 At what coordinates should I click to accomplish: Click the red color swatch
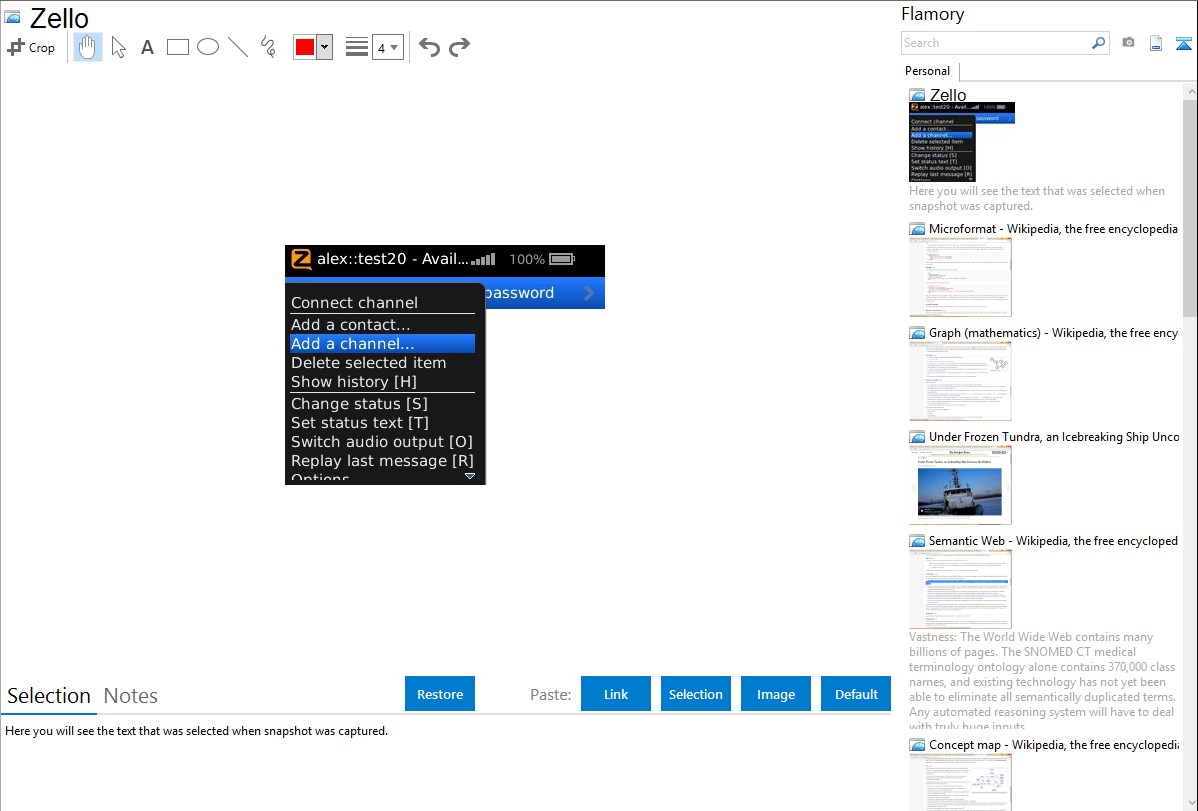tap(305, 47)
